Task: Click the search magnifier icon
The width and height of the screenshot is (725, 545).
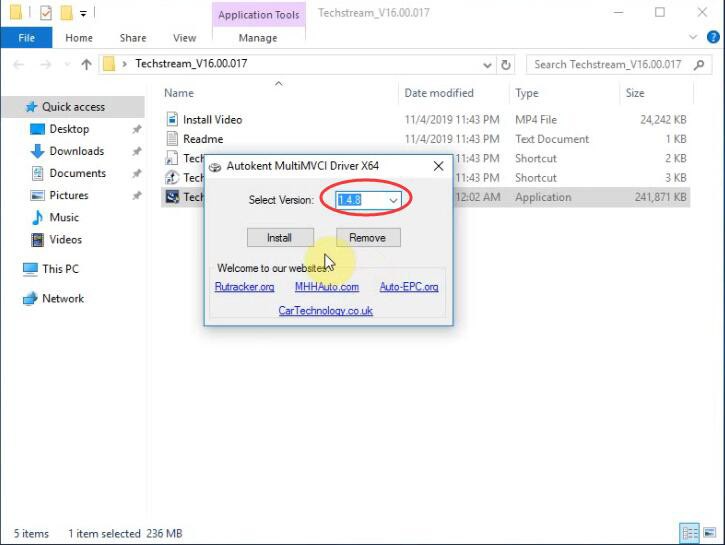Action: pos(699,65)
